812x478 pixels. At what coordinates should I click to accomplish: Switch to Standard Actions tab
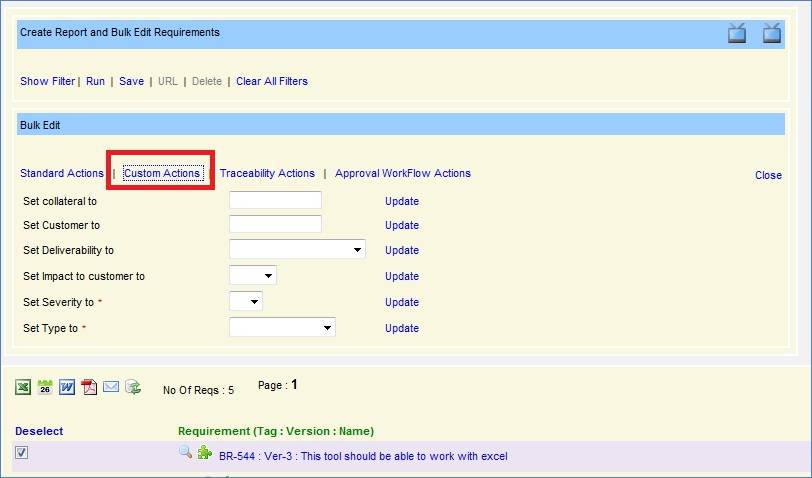pos(62,173)
